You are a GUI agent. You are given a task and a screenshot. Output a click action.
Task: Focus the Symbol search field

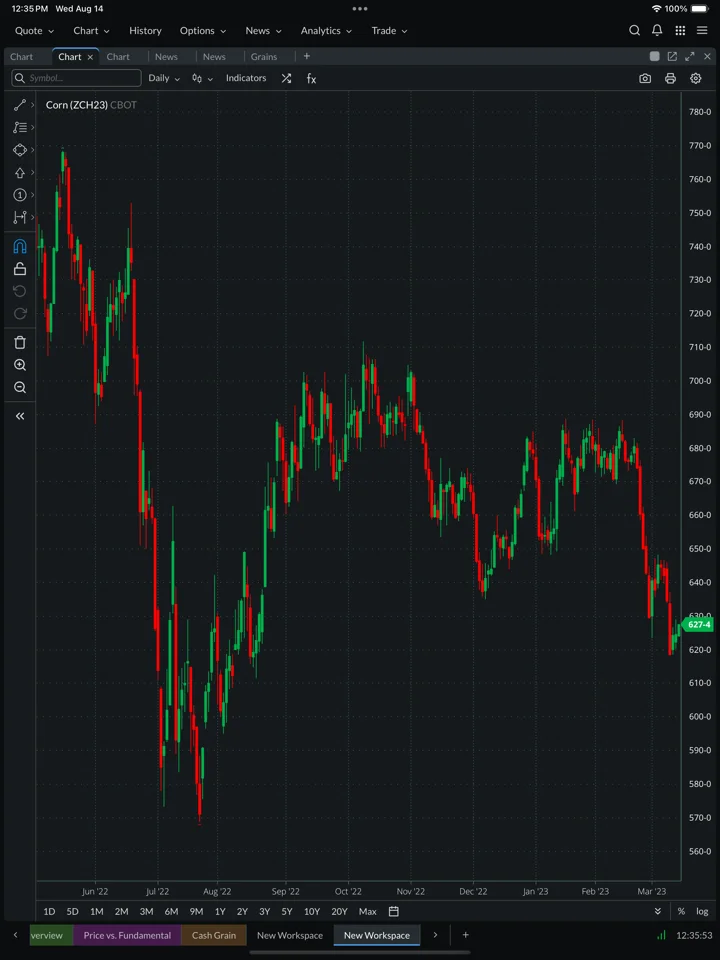pyautogui.click(x=77, y=78)
